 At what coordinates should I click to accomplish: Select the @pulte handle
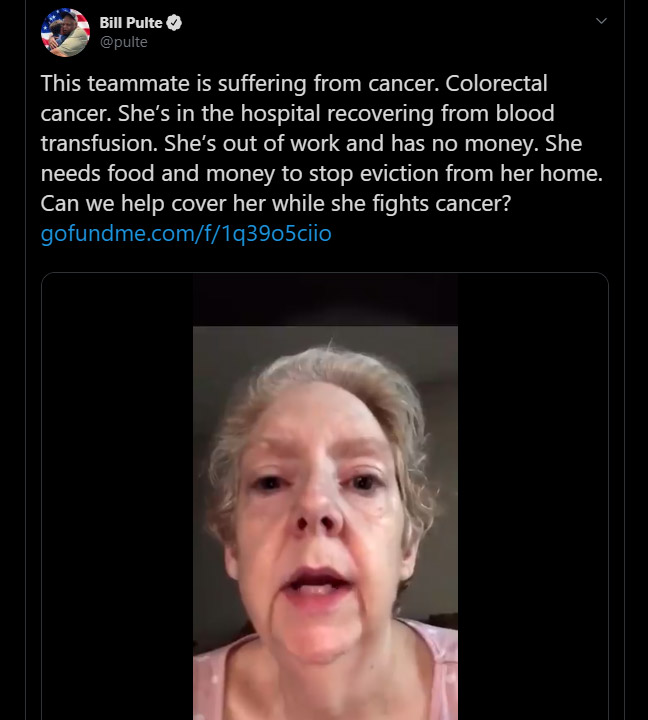(124, 42)
